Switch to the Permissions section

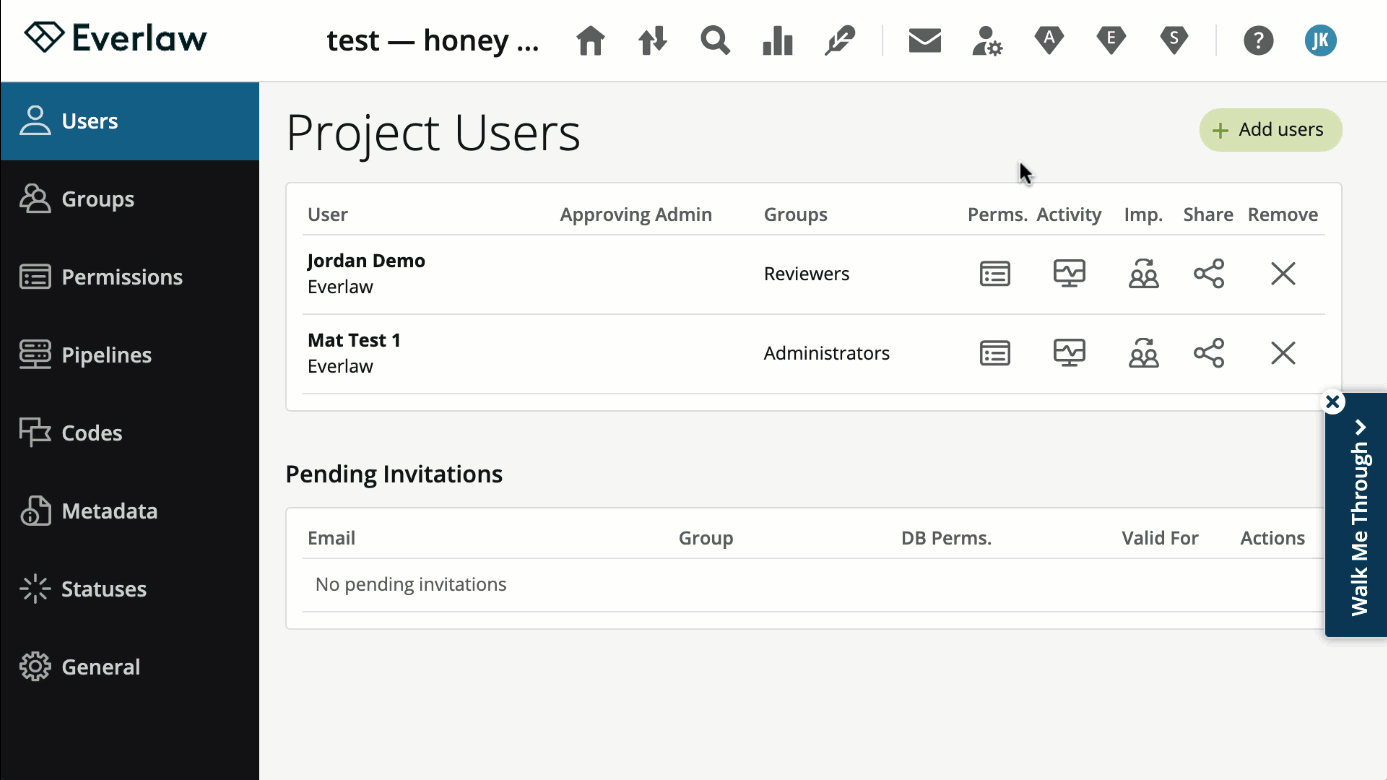coord(121,276)
